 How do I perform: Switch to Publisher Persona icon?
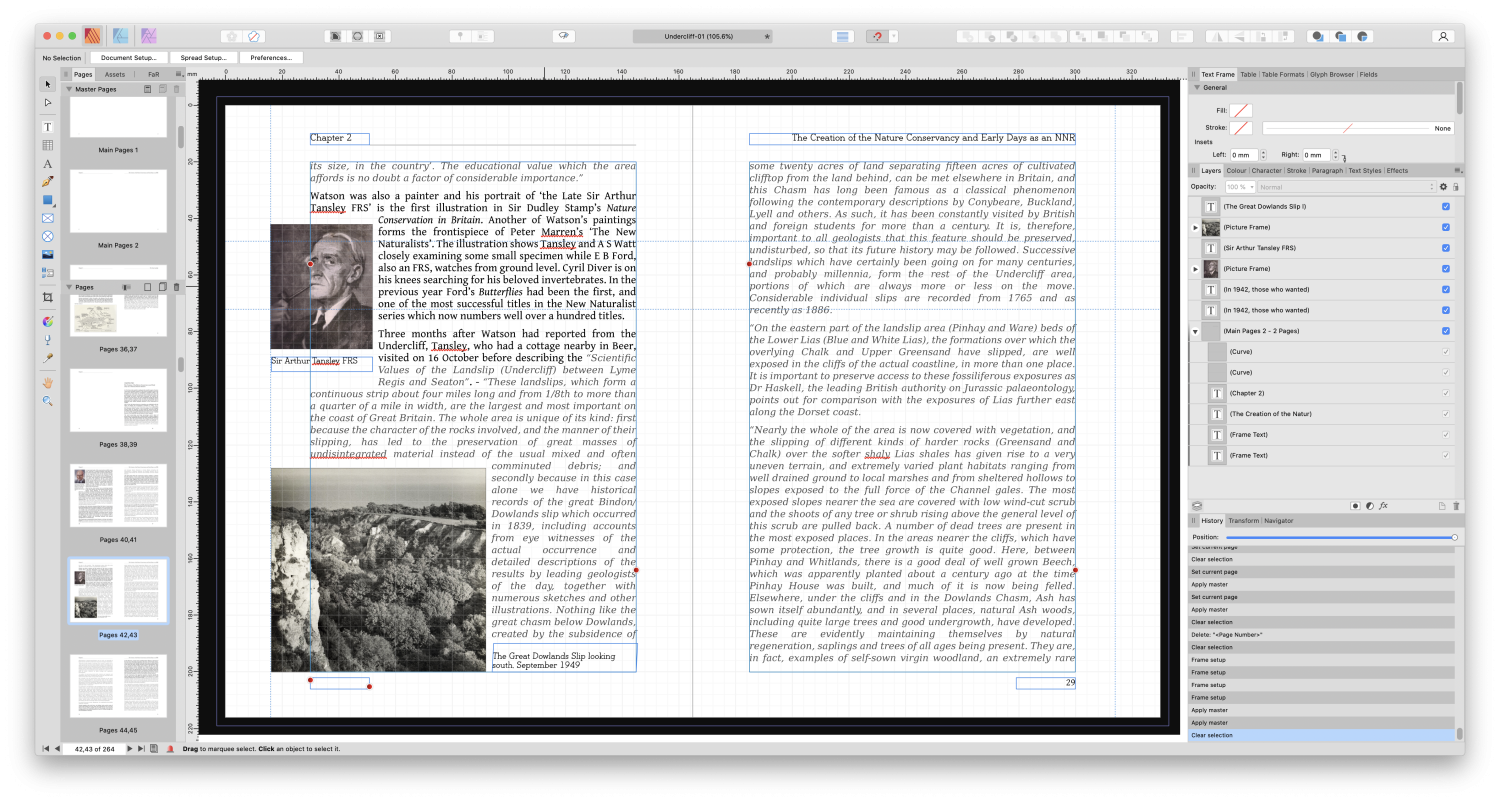(92, 36)
